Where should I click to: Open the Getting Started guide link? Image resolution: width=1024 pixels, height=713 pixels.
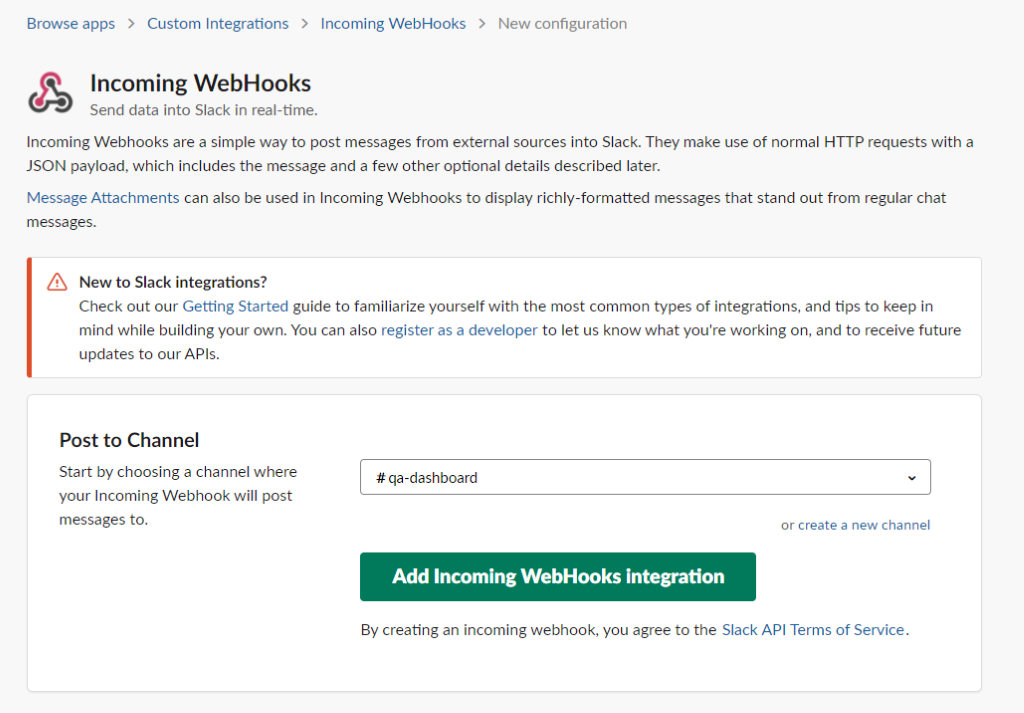235,306
